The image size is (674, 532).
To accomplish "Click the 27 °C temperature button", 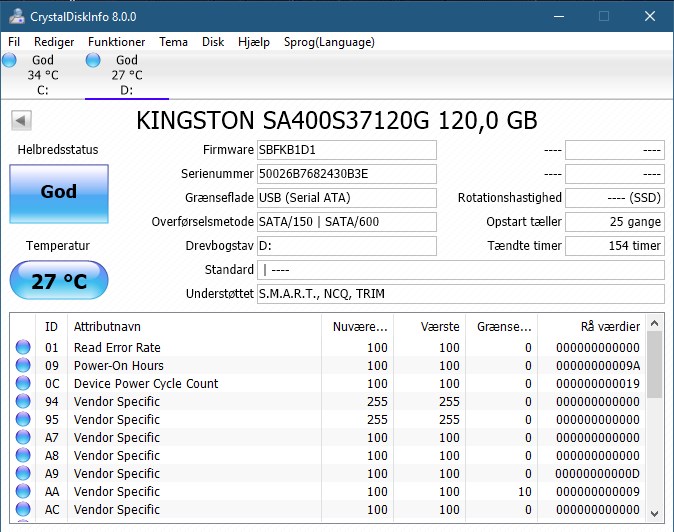I will (59, 281).
